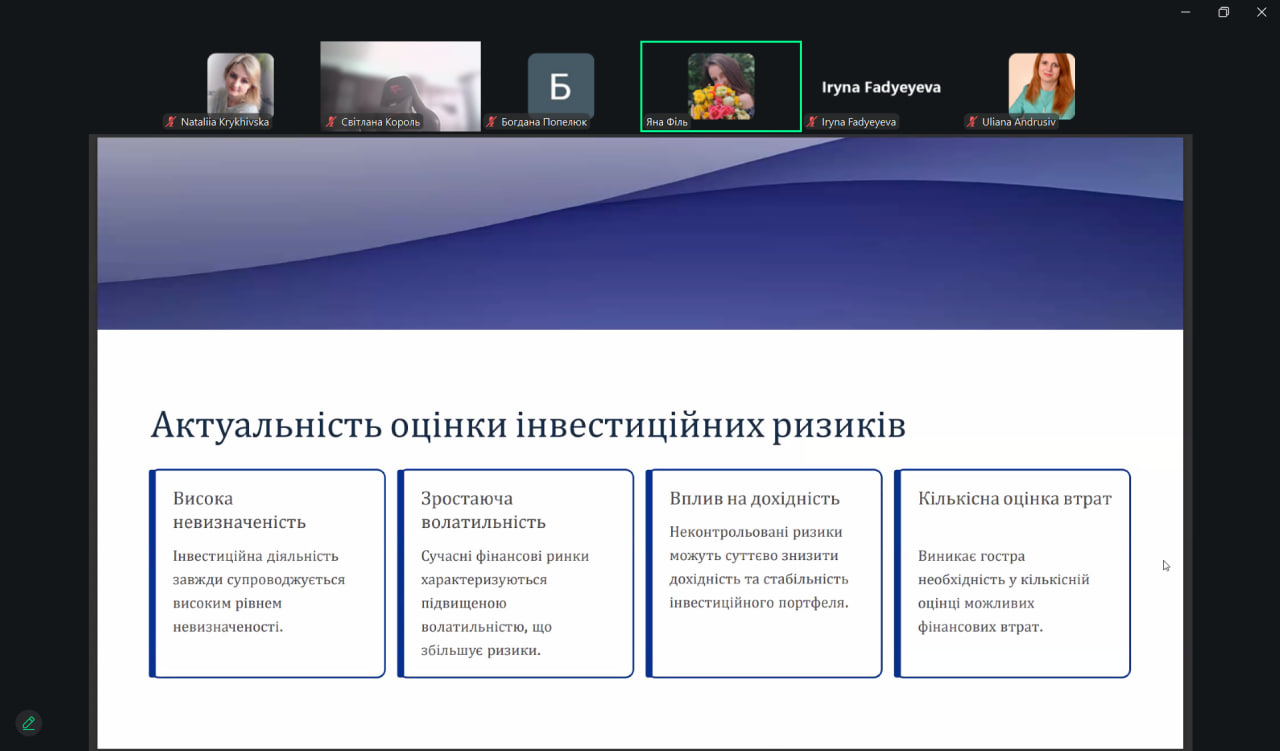Select Nataliia Krykhivska's video thumbnail

(x=240, y=84)
